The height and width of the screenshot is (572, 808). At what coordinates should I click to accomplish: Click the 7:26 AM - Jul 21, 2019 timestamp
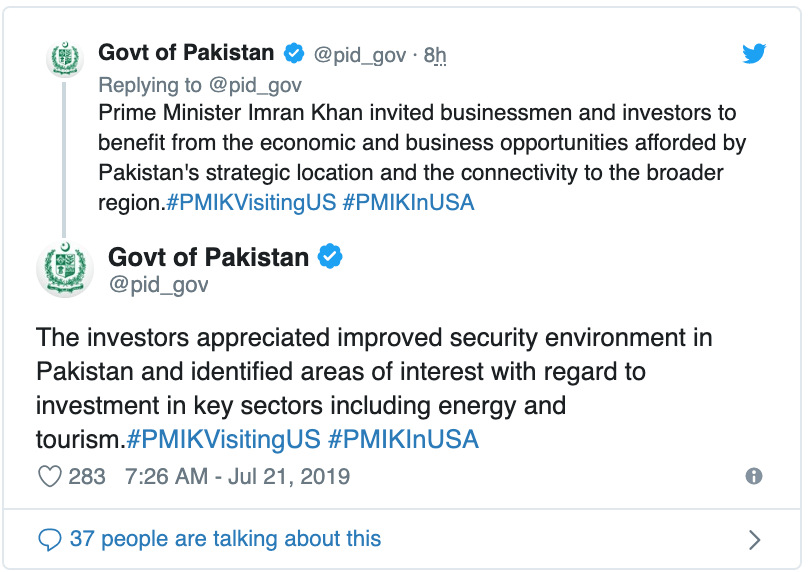tap(237, 477)
